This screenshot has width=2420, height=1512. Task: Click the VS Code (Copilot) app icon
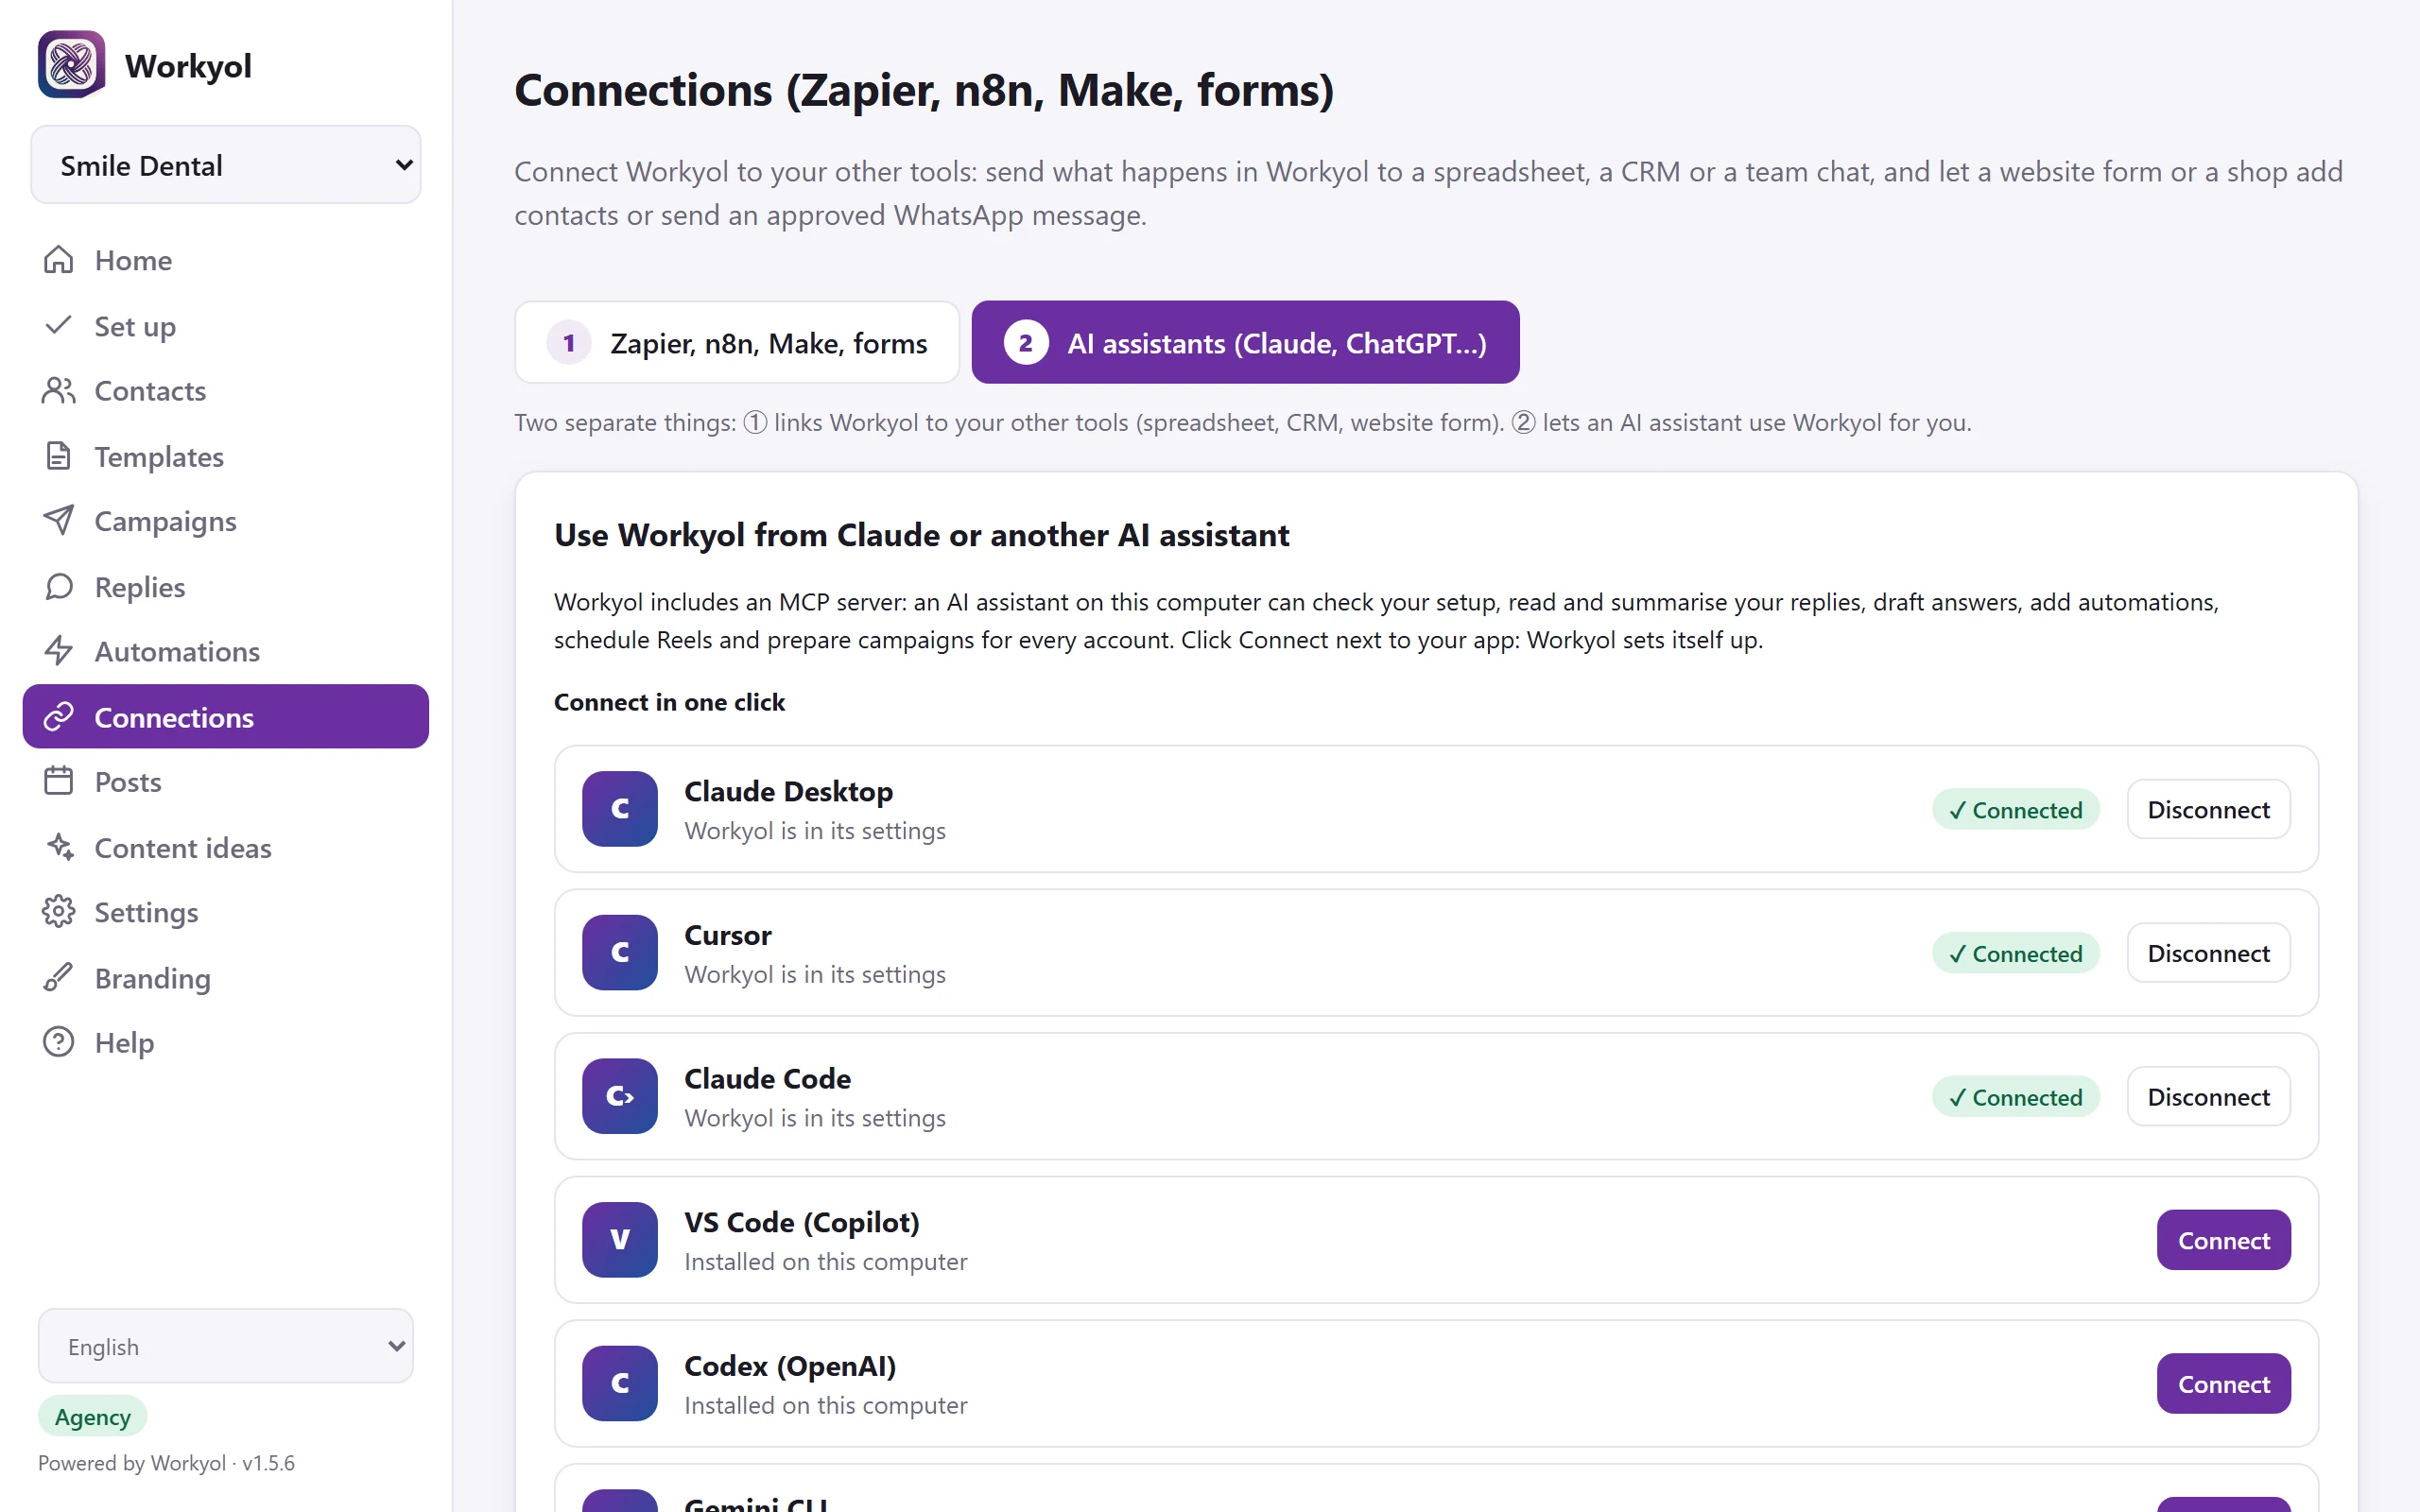point(620,1239)
